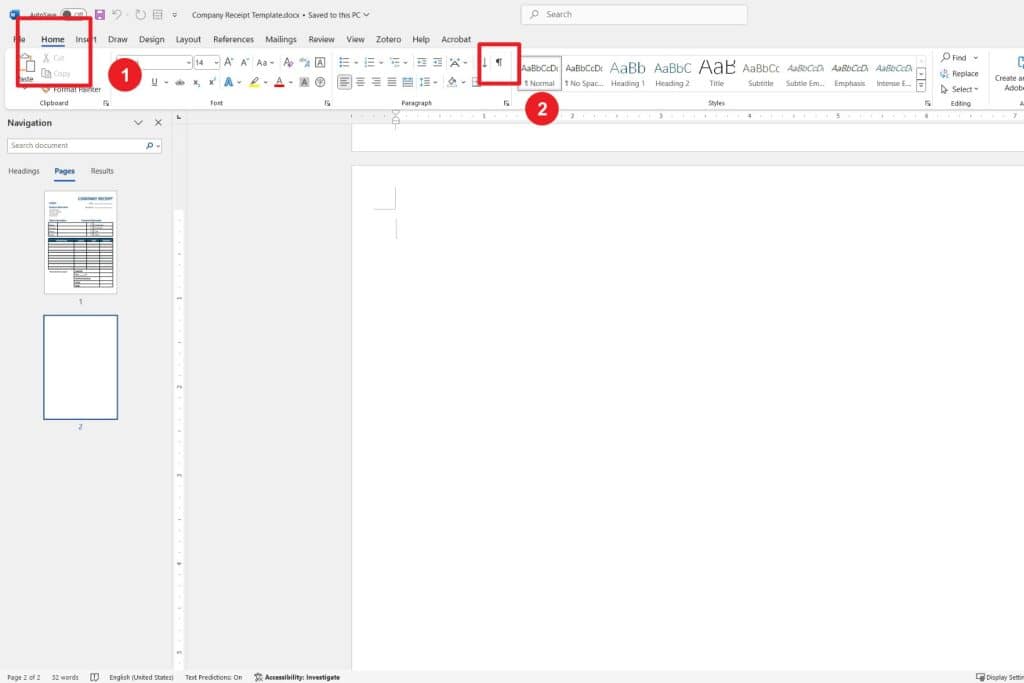This screenshot has width=1024, height=683.
Task: Switch to Headings tab in Navigation pane
Action: [x=24, y=171]
